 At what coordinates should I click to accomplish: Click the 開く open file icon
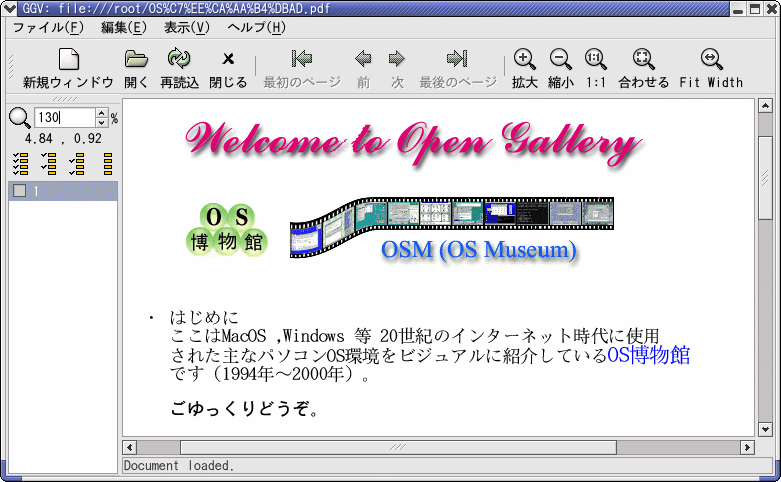136,59
